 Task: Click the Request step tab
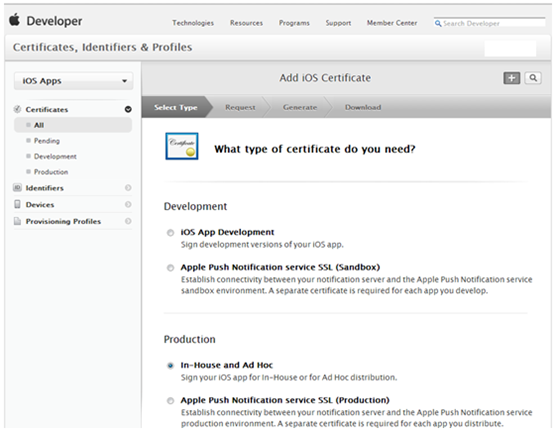coord(240,107)
